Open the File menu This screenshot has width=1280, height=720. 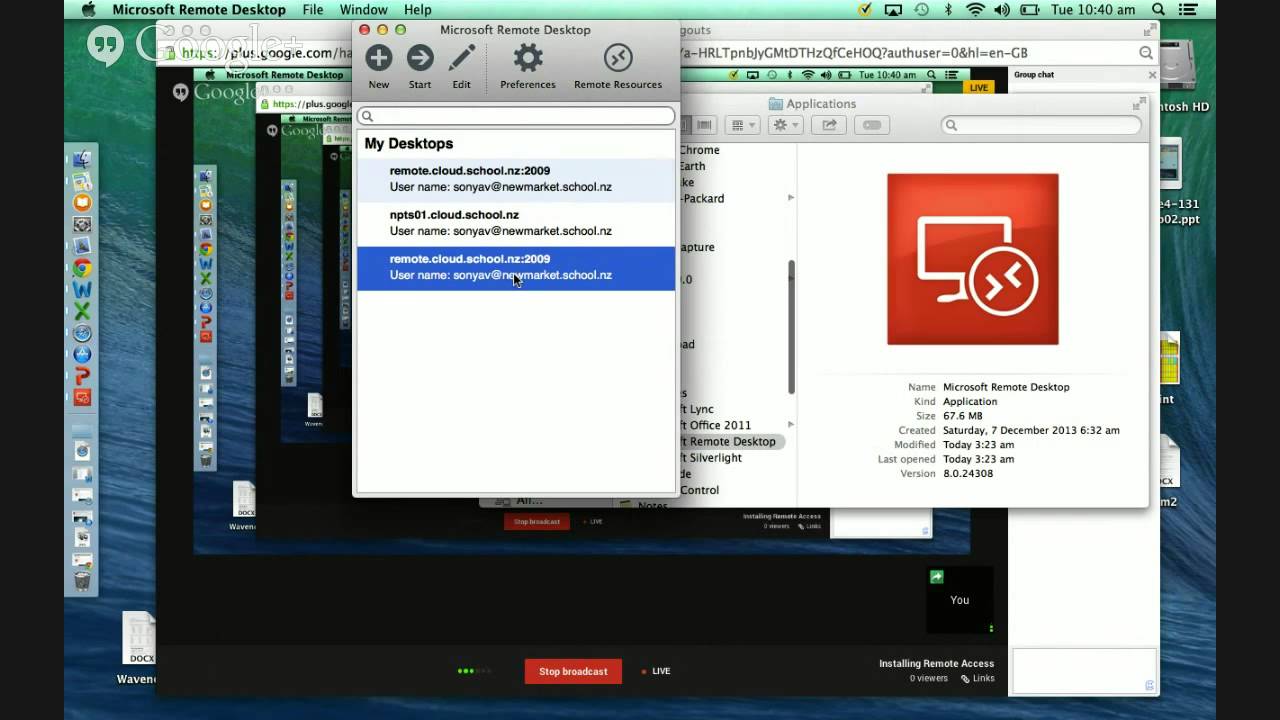click(313, 10)
